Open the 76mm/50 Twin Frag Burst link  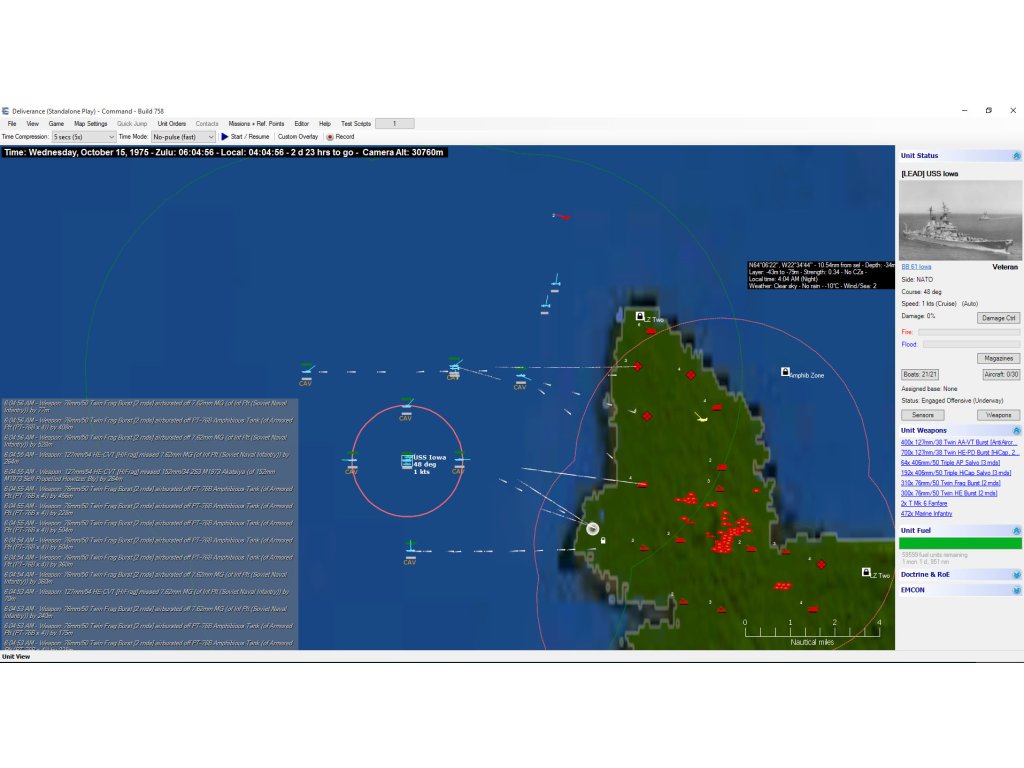(950, 483)
